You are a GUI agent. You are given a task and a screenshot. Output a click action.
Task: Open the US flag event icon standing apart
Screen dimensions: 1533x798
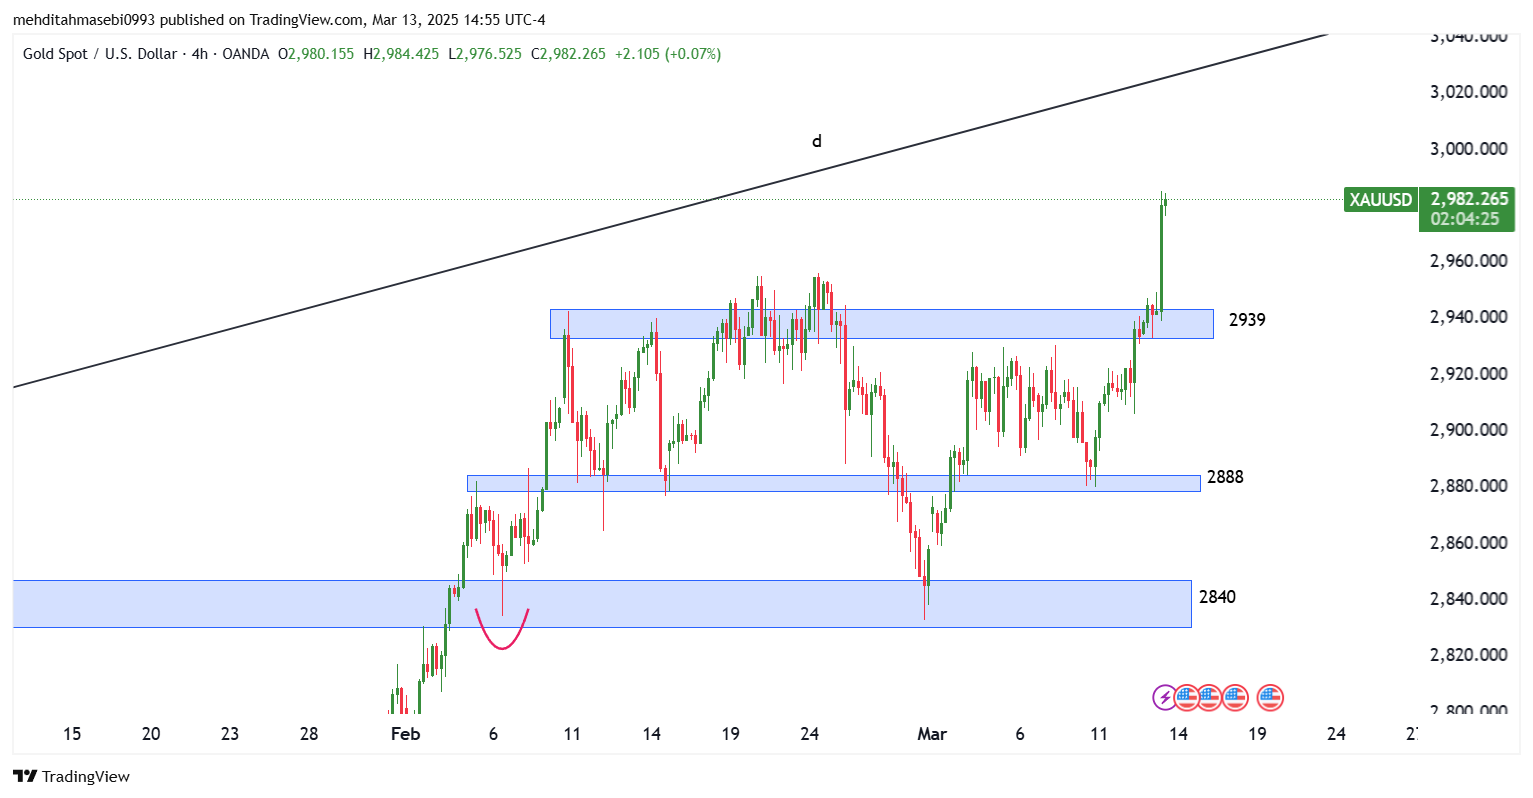[x=1270, y=697]
